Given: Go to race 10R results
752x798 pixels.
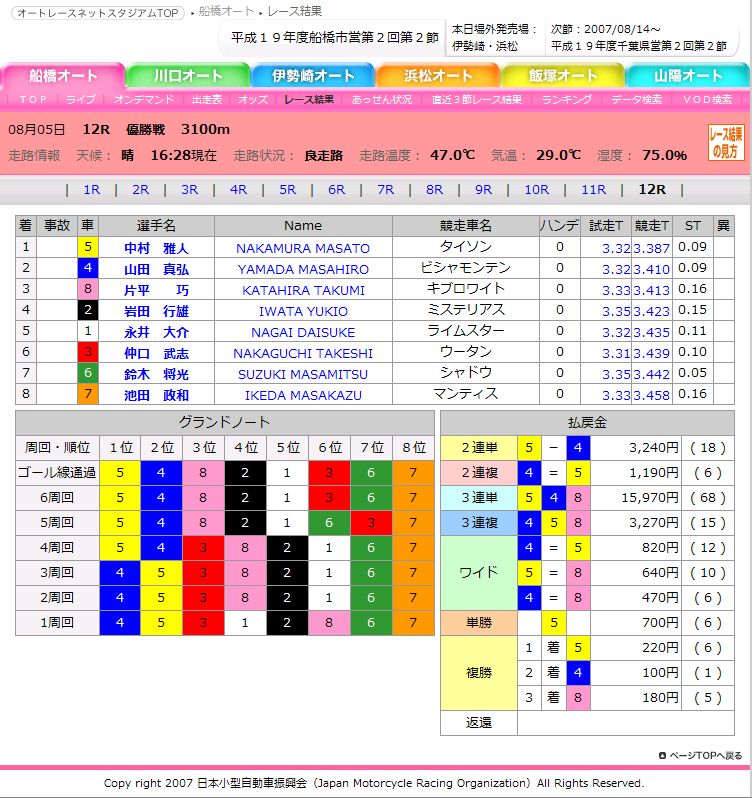Looking at the screenshot, I should [536, 190].
